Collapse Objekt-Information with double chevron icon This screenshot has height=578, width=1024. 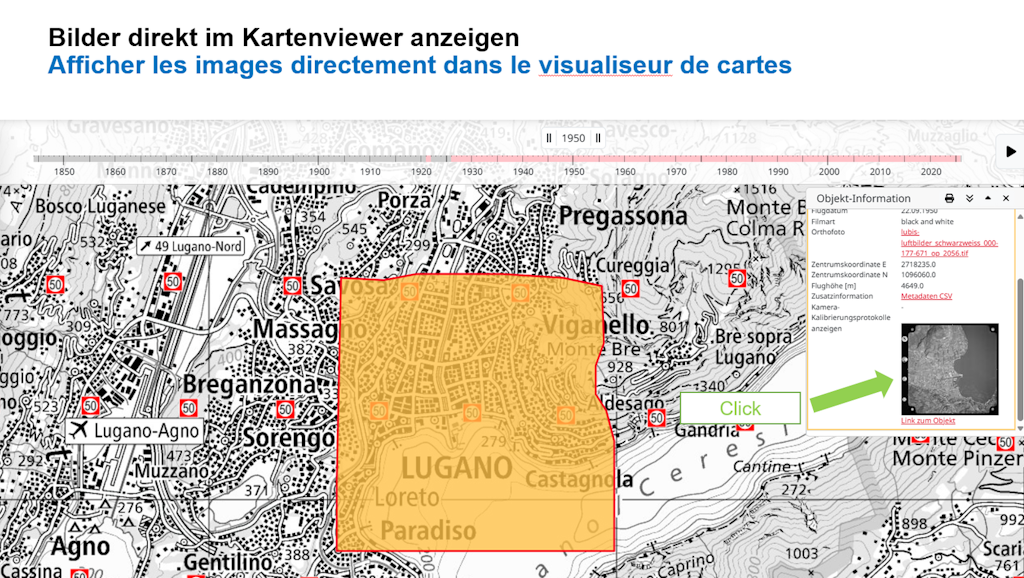969,199
